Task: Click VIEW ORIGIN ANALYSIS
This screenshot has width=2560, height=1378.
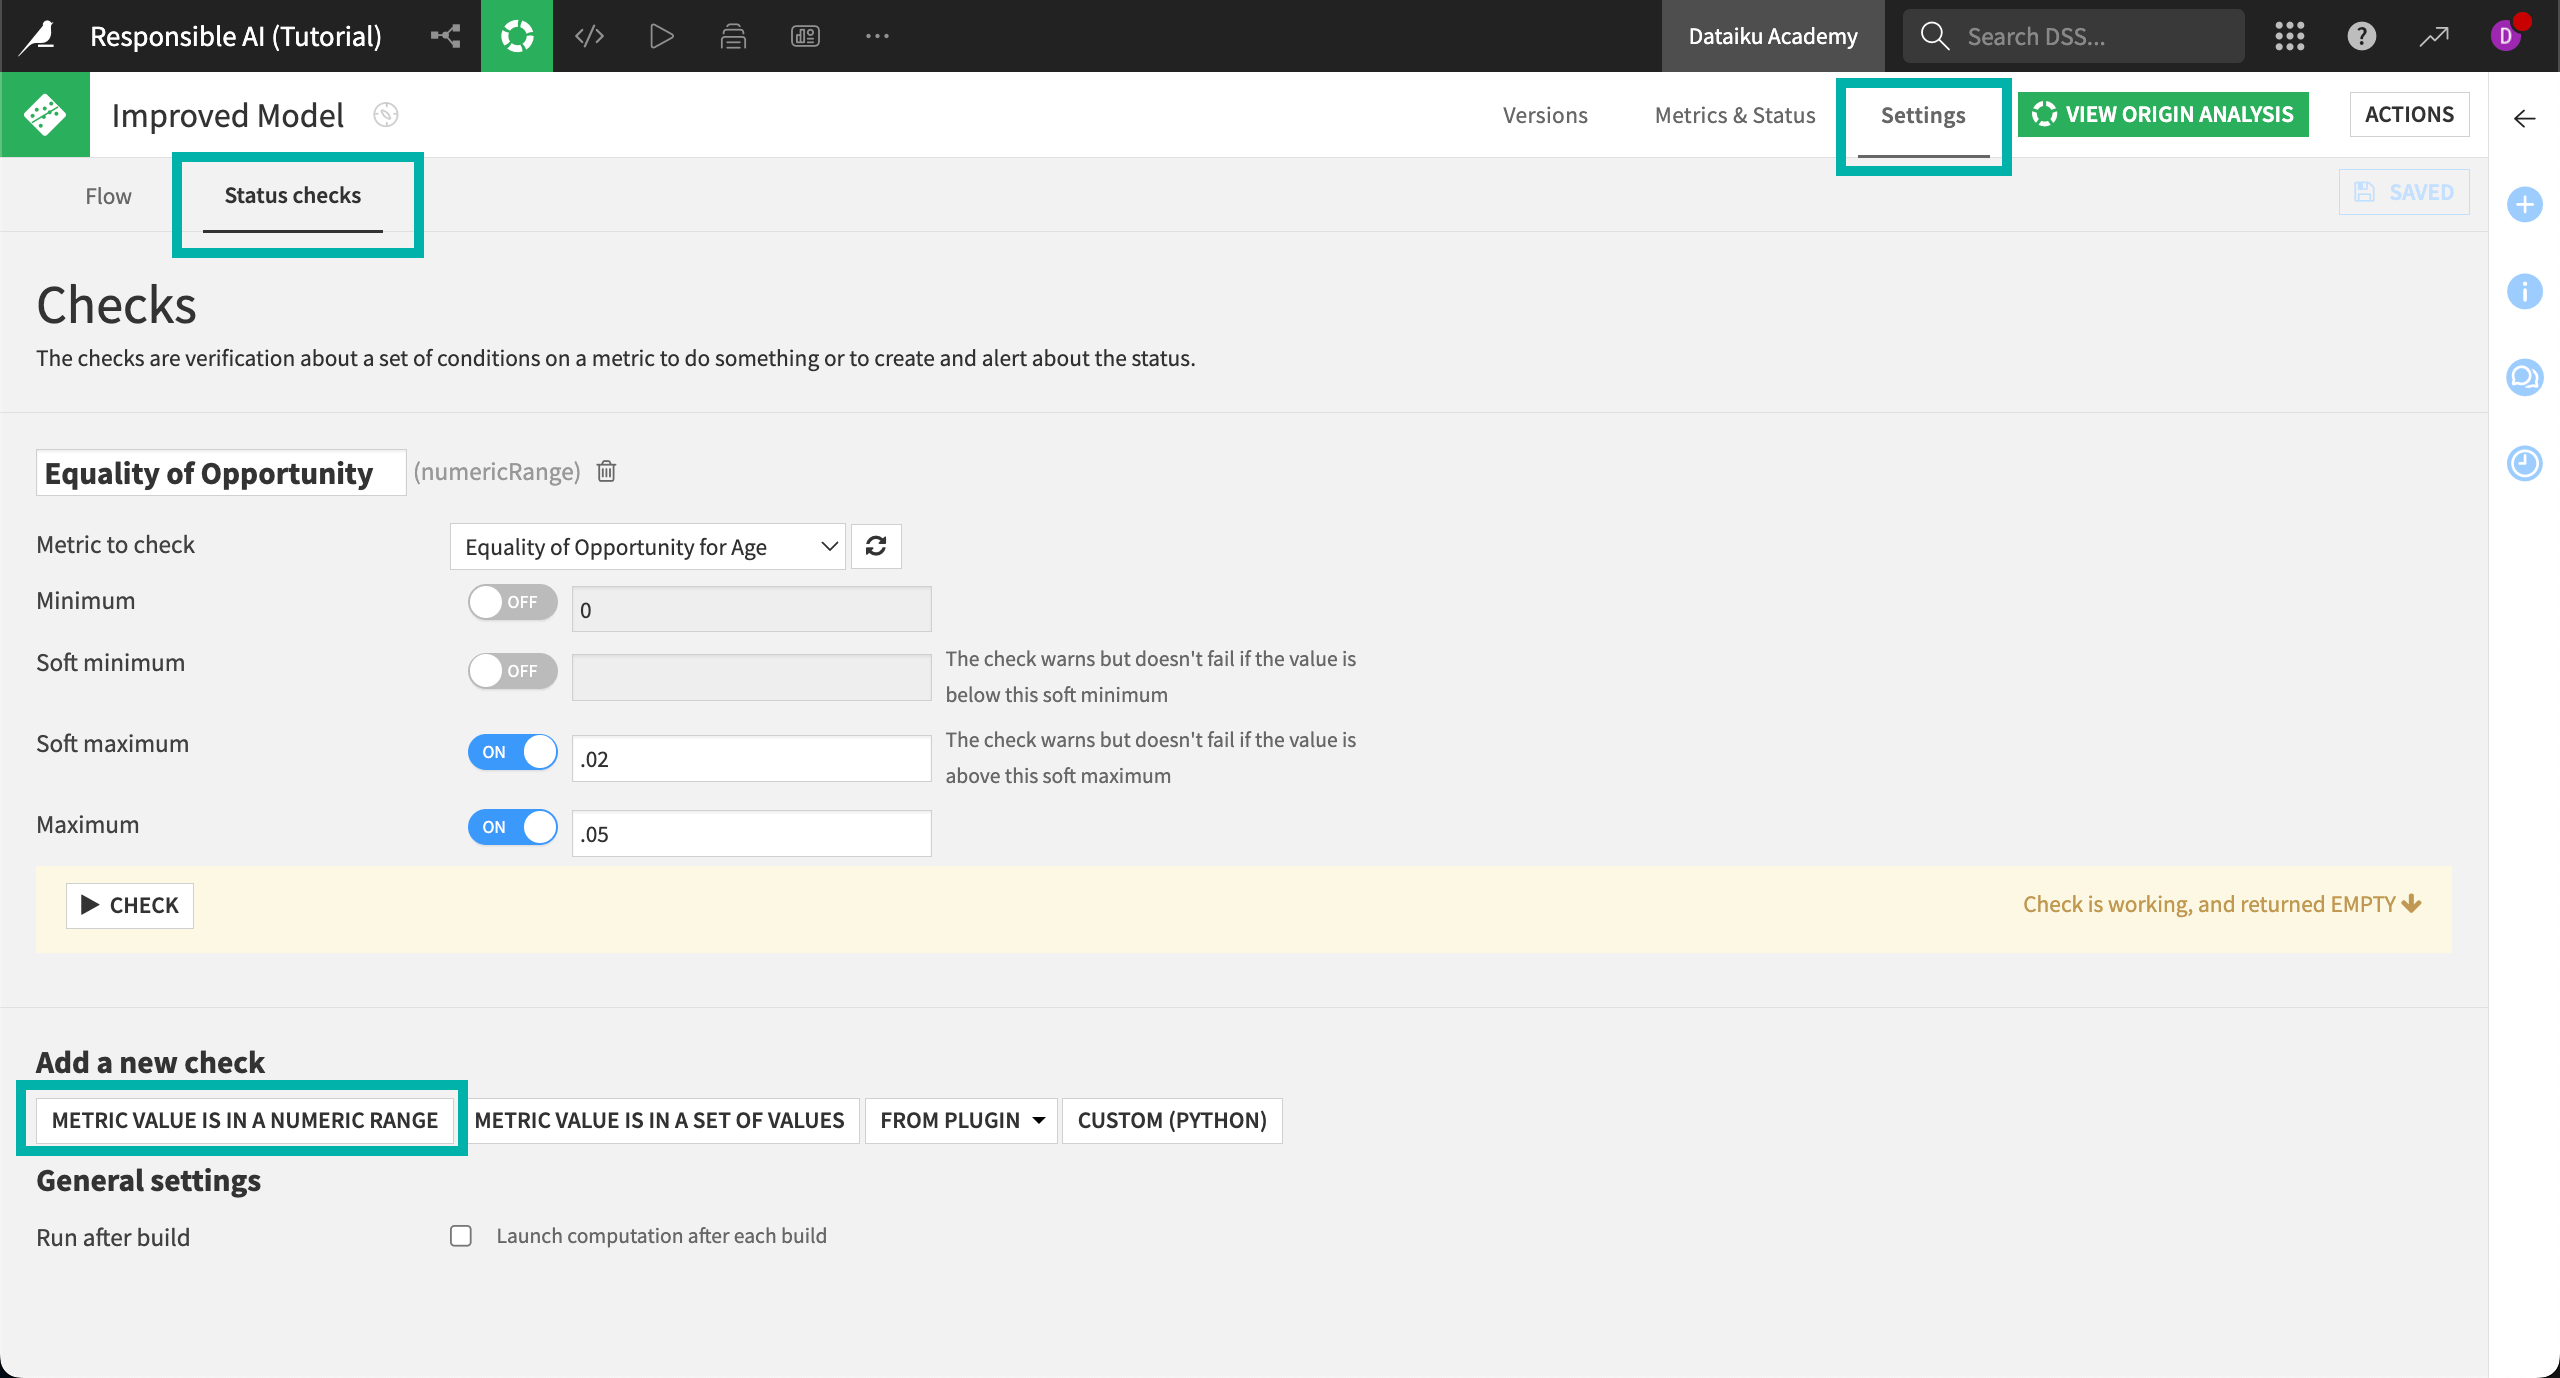Action: coord(2164,114)
